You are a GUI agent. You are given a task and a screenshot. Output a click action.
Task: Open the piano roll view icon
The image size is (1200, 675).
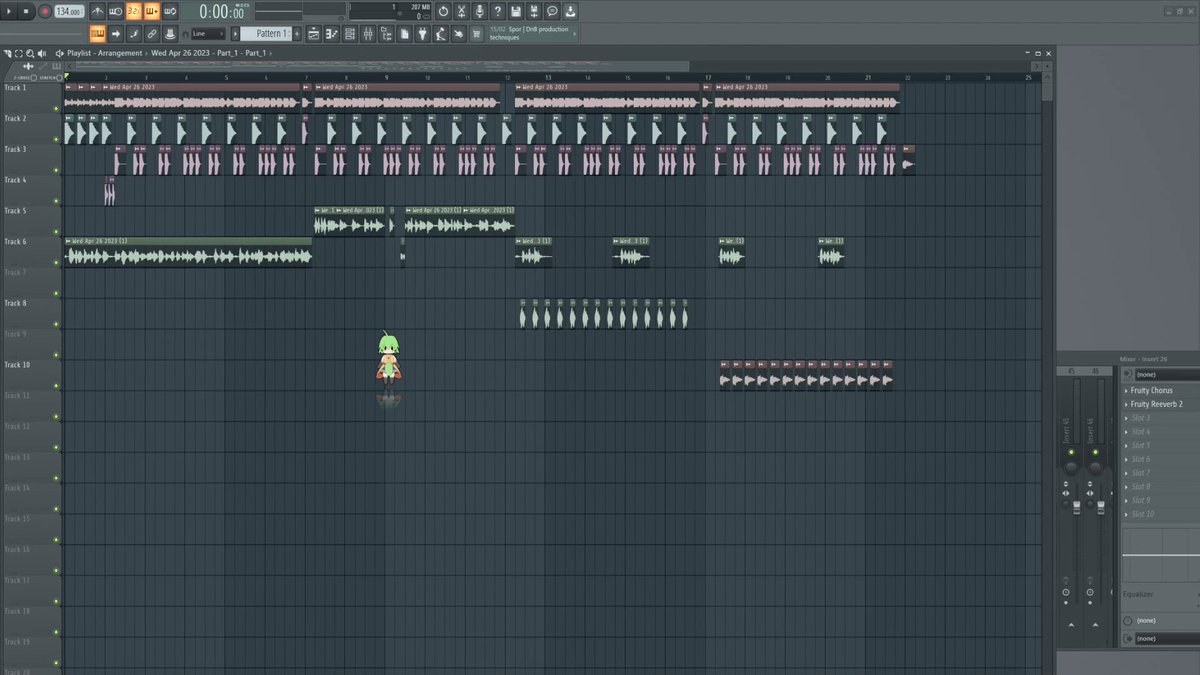coord(332,34)
